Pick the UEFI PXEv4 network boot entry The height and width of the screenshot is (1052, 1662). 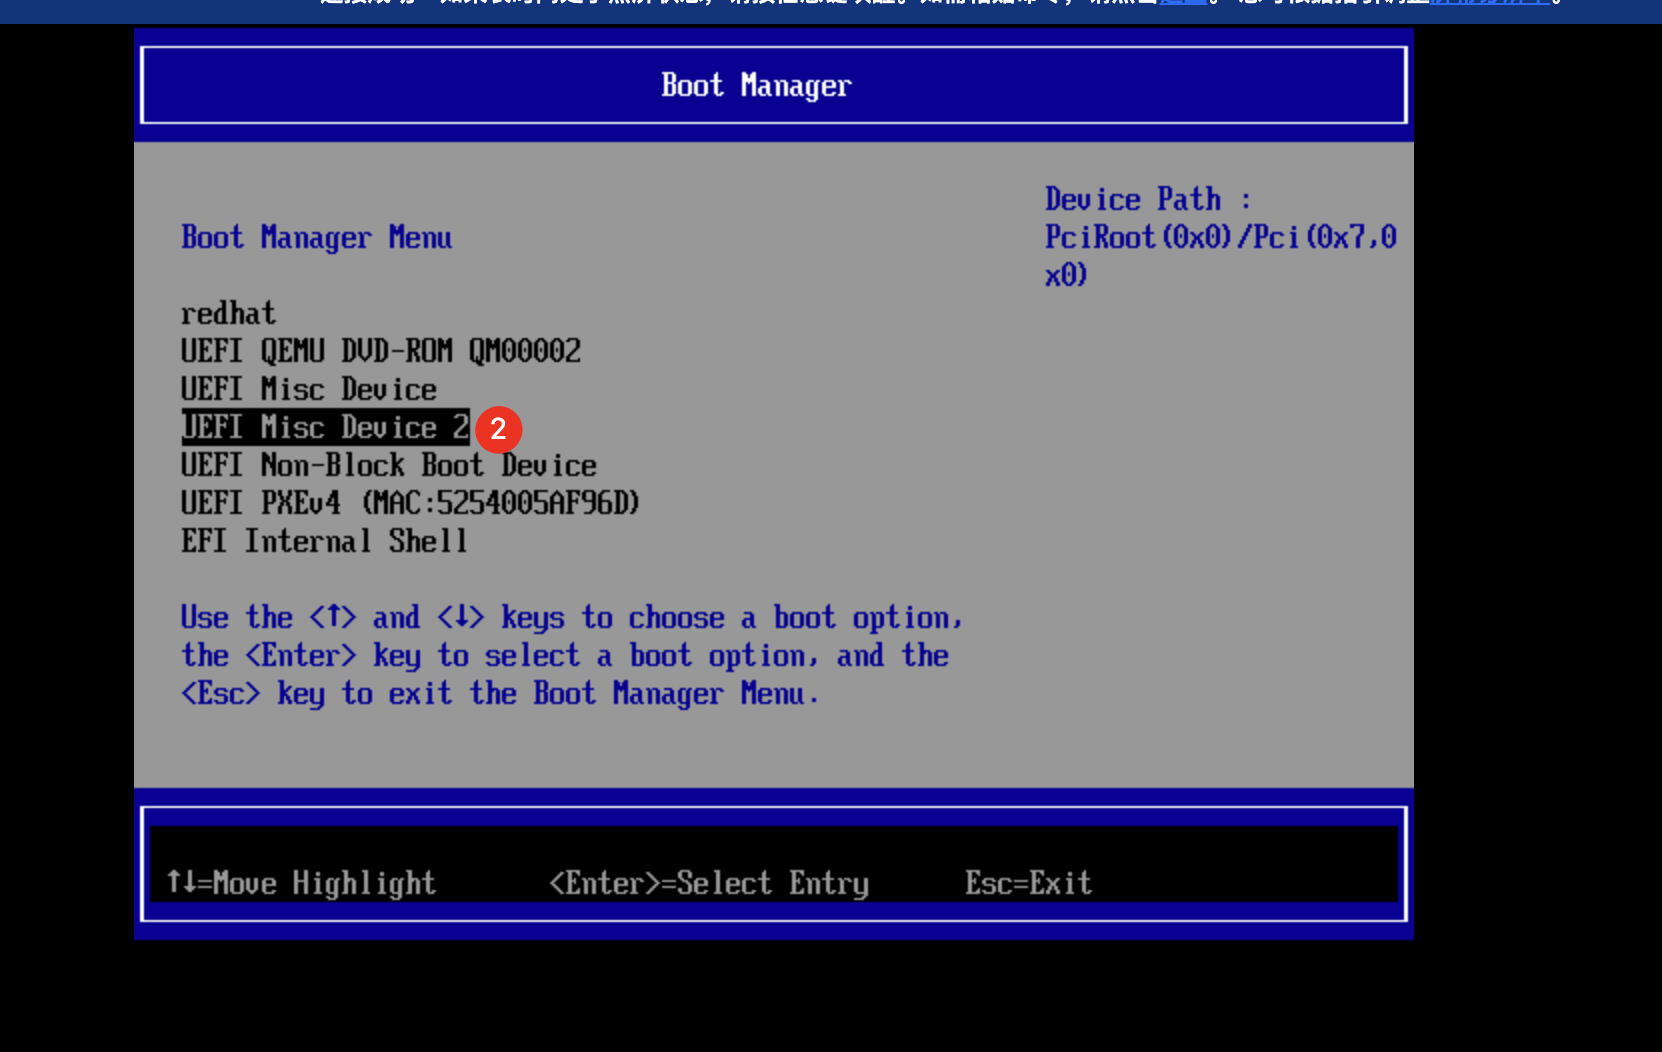pyautogui.click(x=410, y=503)
